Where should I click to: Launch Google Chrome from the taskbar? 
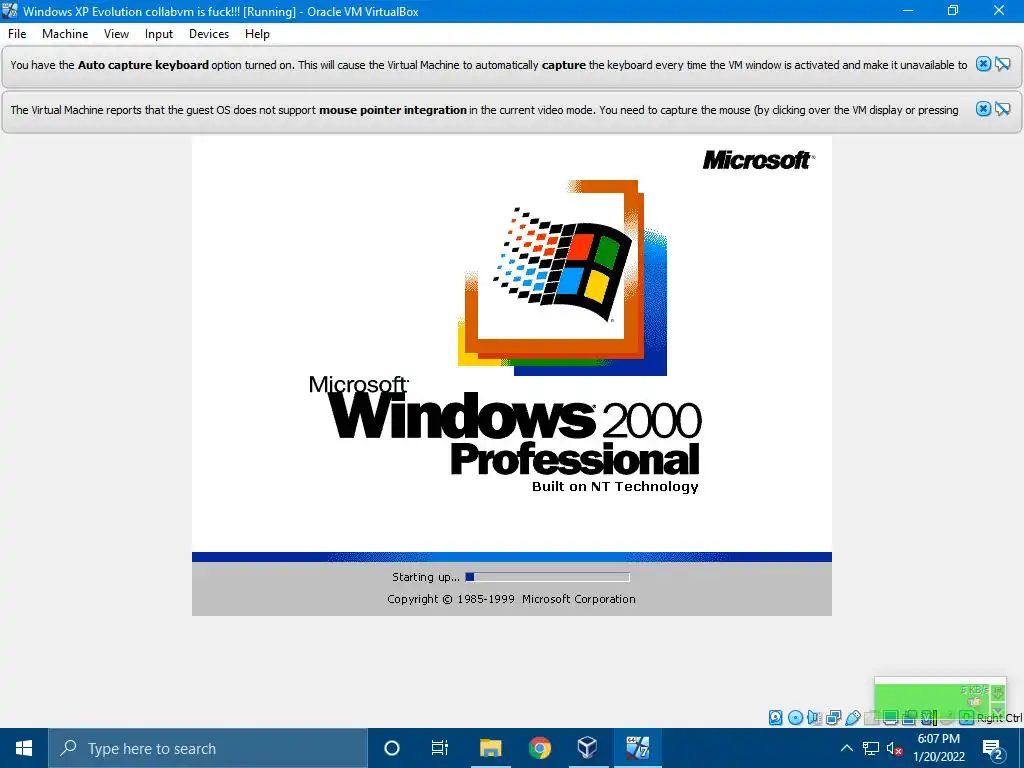pyautogui.click(x=539, y=748)
